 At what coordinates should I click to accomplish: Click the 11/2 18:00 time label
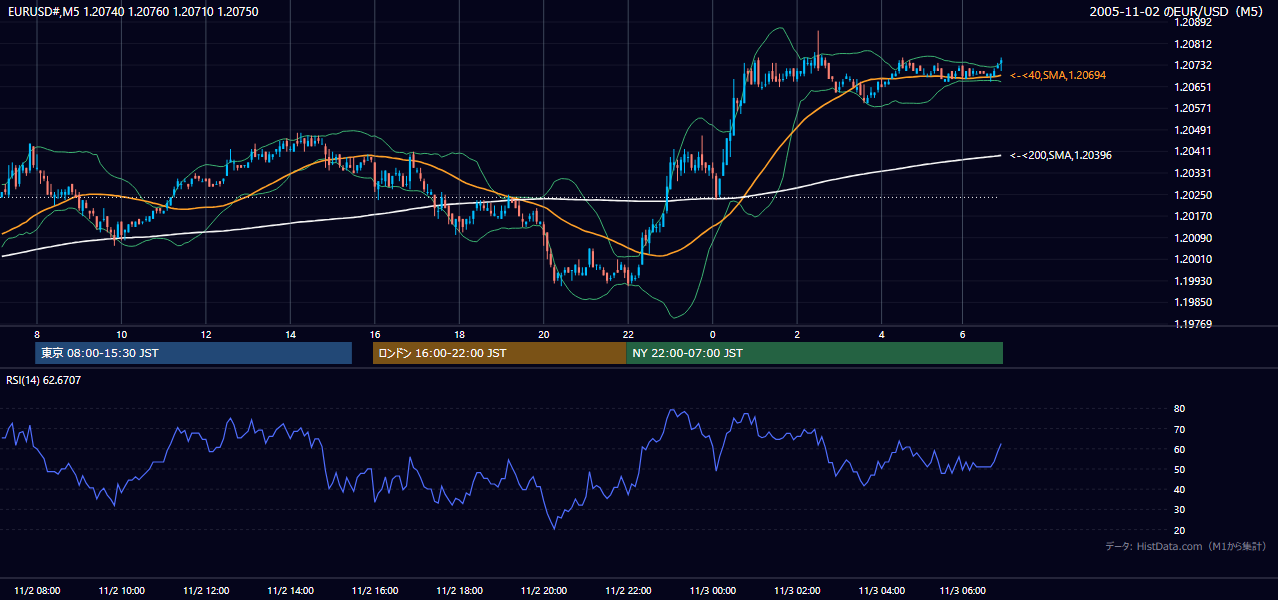(x=460, y=590)
